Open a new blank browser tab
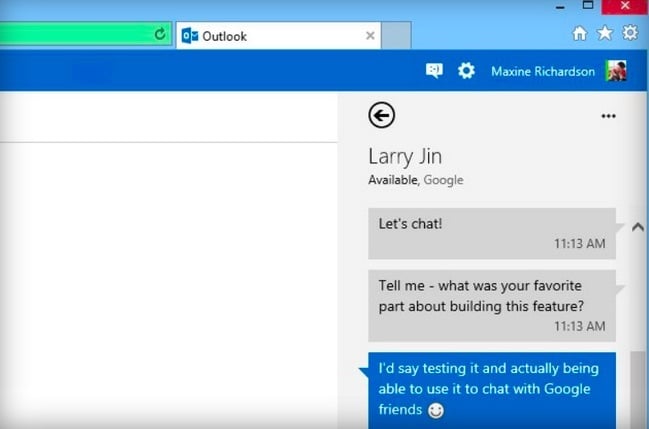Image resolution: width=649 pixels, height=429 pixels. (x=396, y=36)
